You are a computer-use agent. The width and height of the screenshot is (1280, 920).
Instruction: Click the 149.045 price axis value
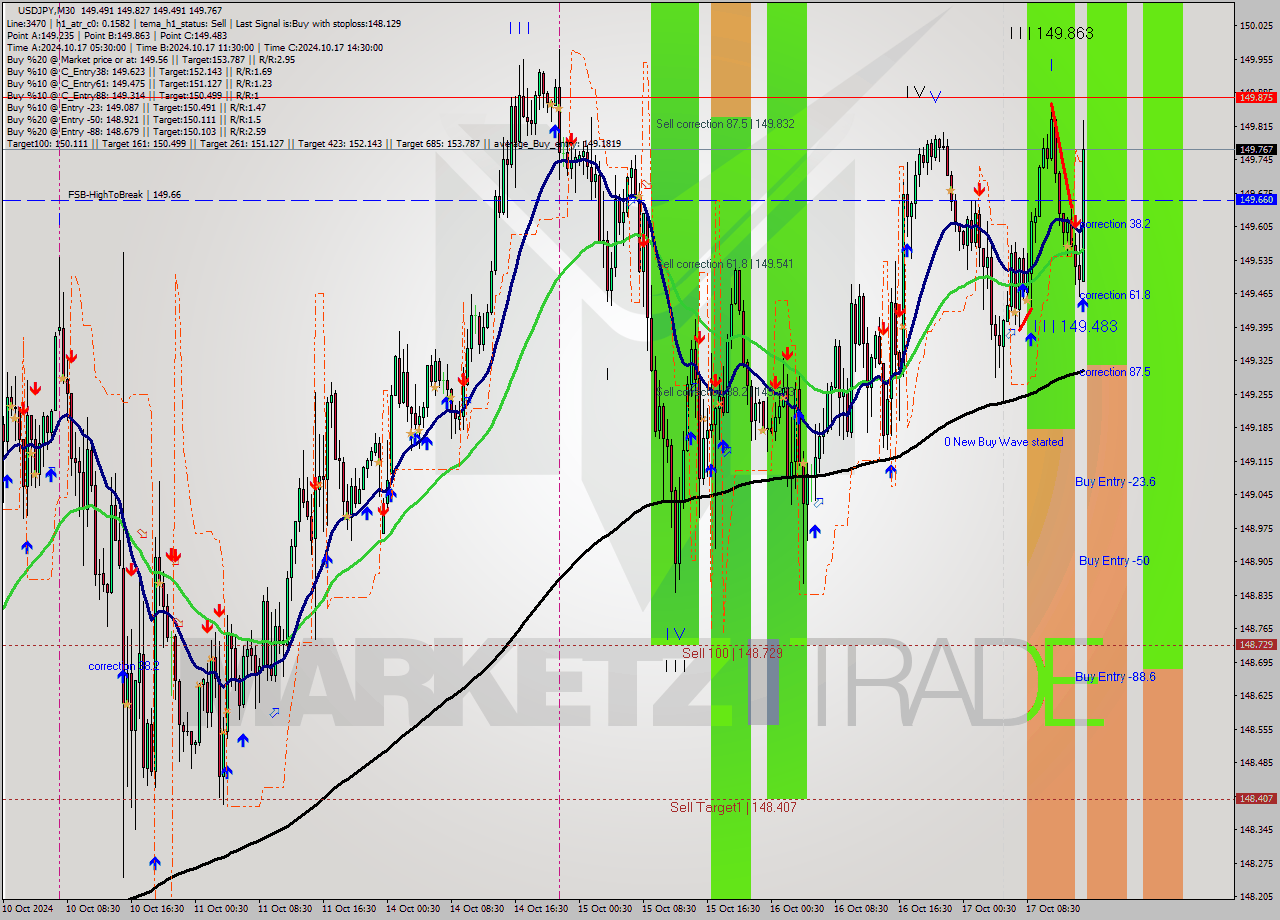point(1256,494)
